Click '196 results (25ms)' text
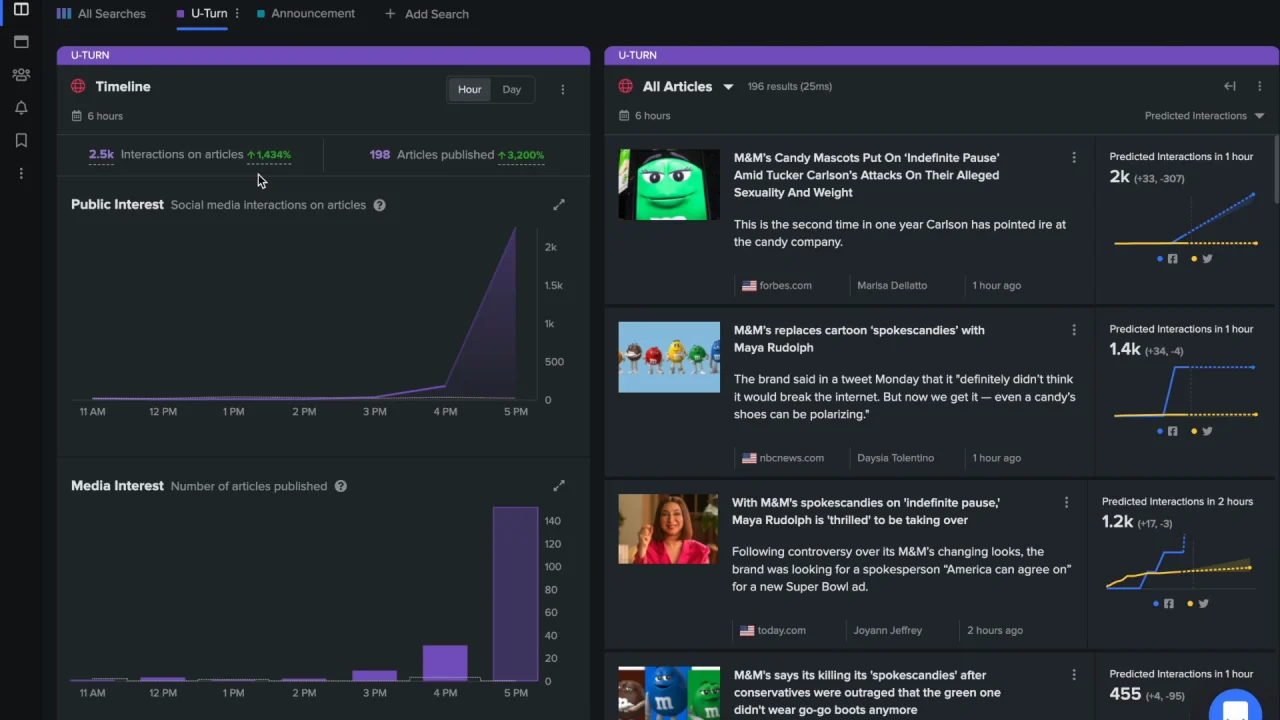Viewport: 1280px width, 720px height. pyautogui.click(x=790, y=87)
